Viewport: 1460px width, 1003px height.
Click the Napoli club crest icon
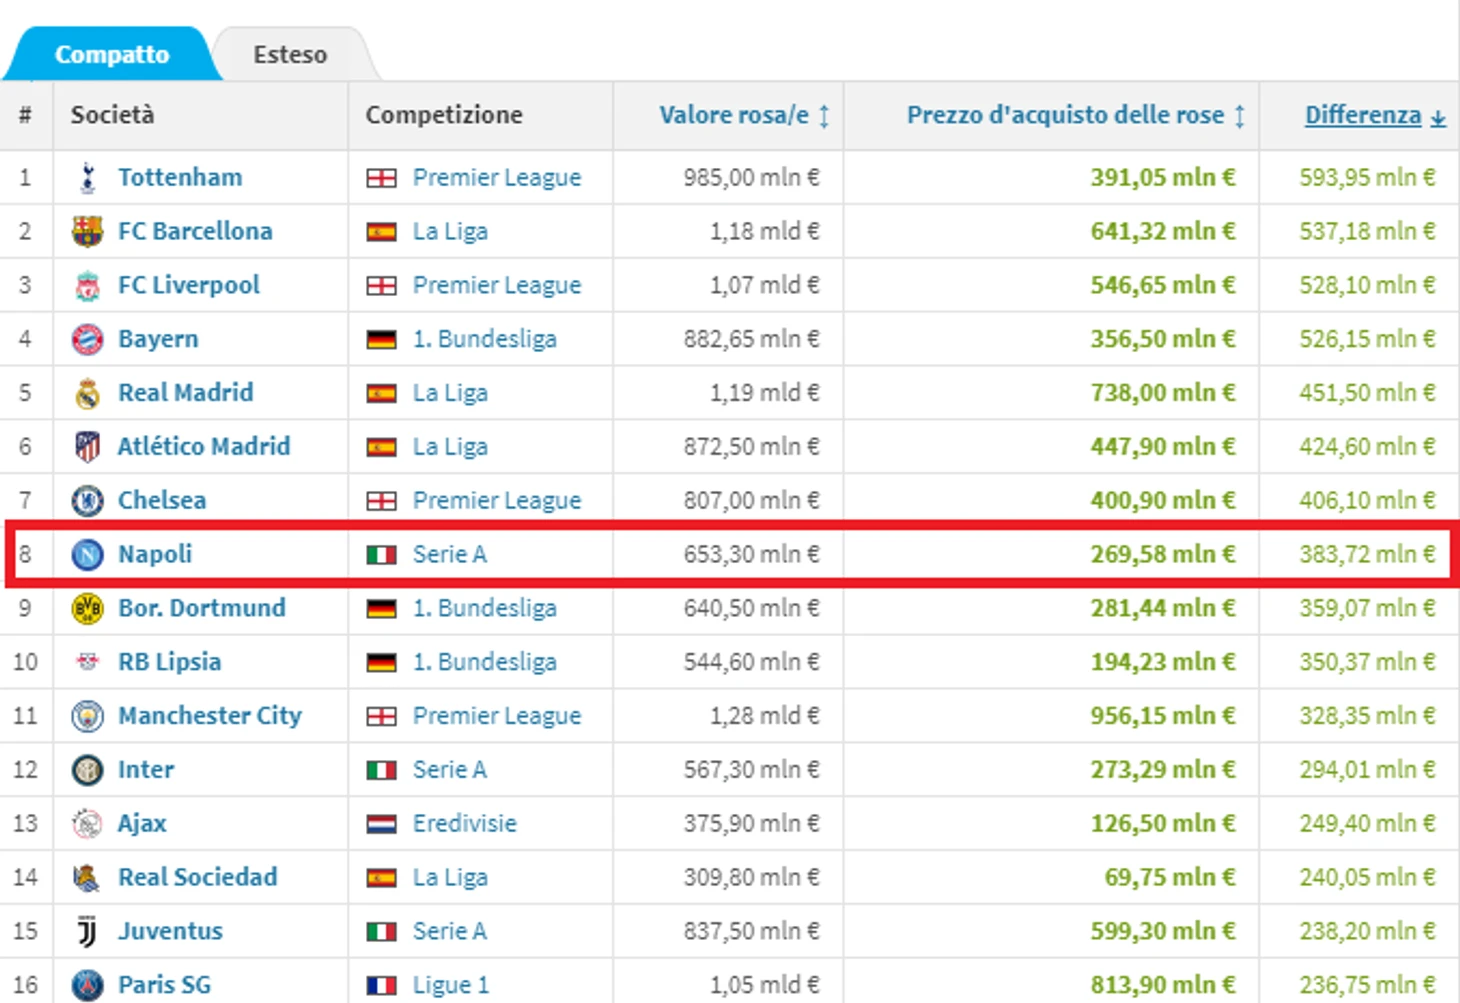pyautogui.click(x=88, y=555)
